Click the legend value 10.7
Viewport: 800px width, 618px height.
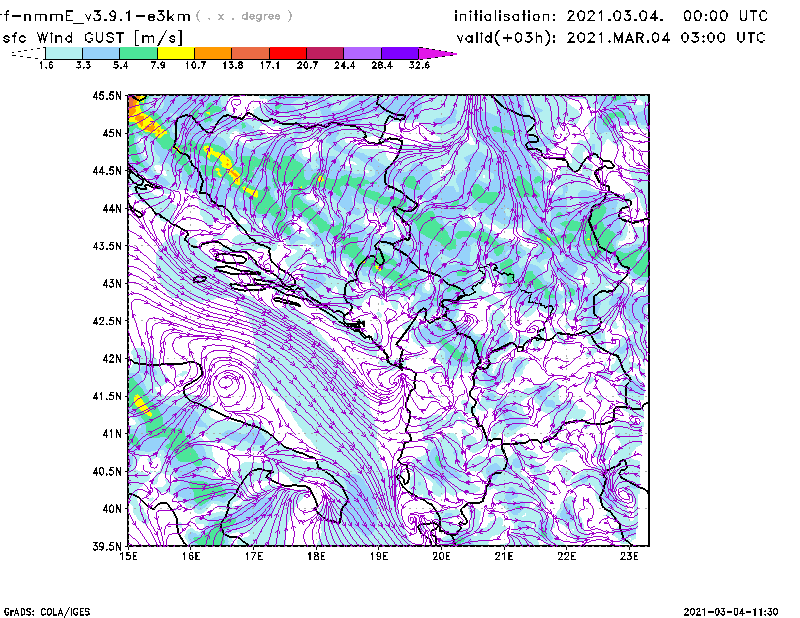(x=195, y=65)
